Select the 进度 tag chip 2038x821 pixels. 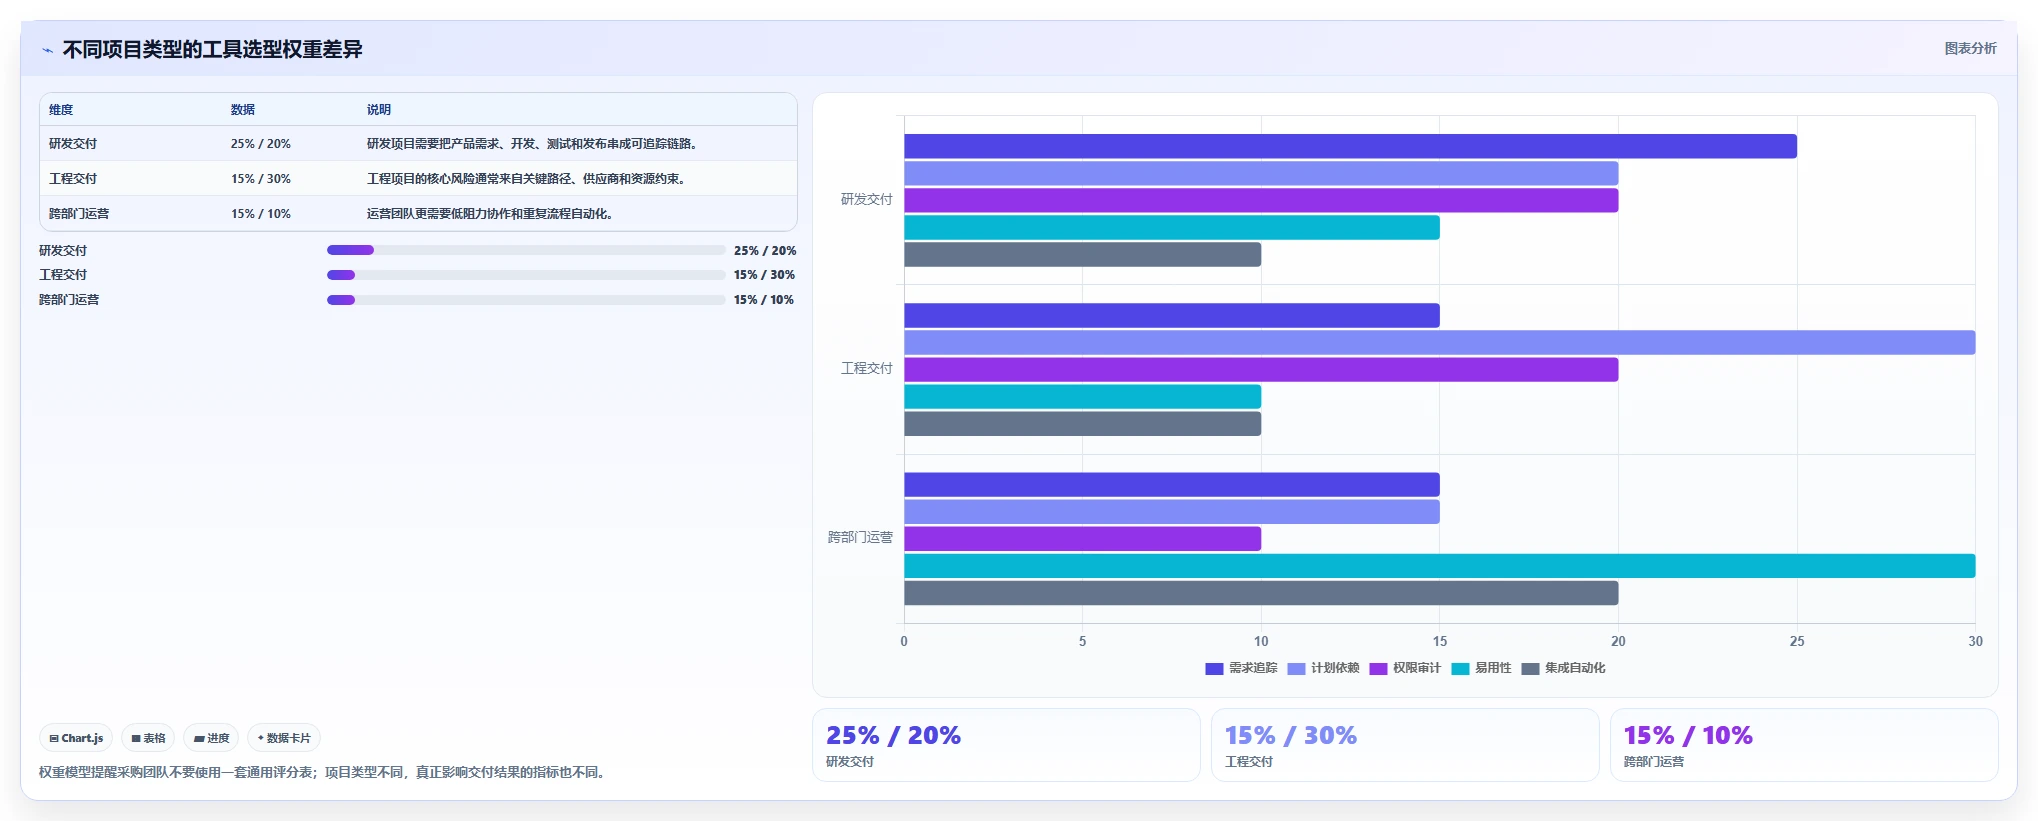[211, 738]
